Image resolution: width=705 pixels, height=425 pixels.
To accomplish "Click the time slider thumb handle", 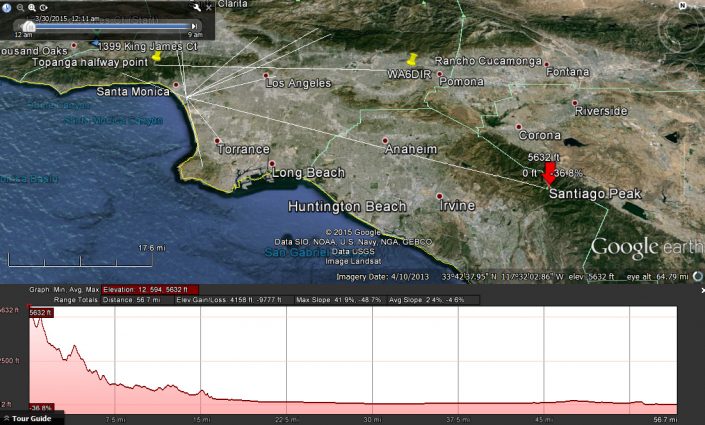I will point(29,27).
